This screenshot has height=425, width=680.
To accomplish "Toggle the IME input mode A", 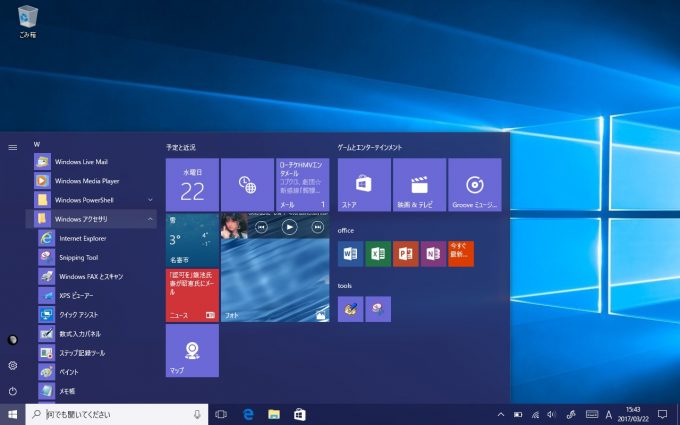I will point(609,415).
